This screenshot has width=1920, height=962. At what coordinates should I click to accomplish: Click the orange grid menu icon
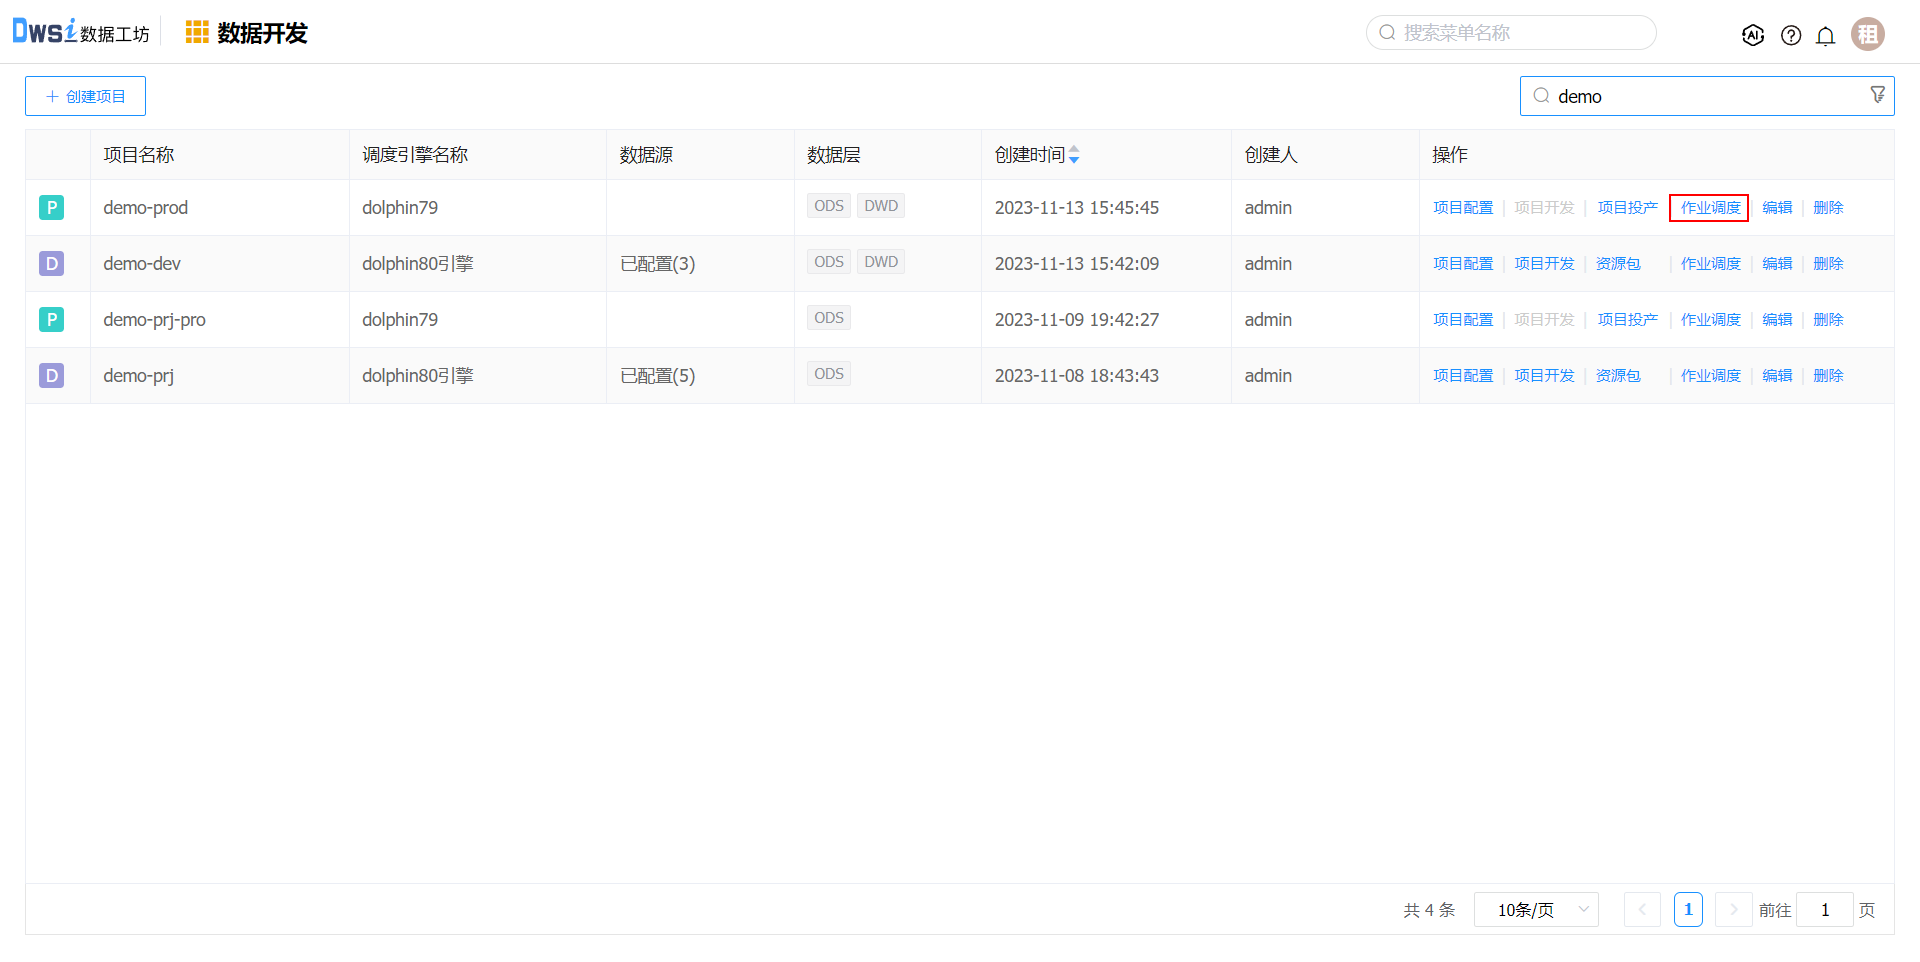click(x=197, y=33)
